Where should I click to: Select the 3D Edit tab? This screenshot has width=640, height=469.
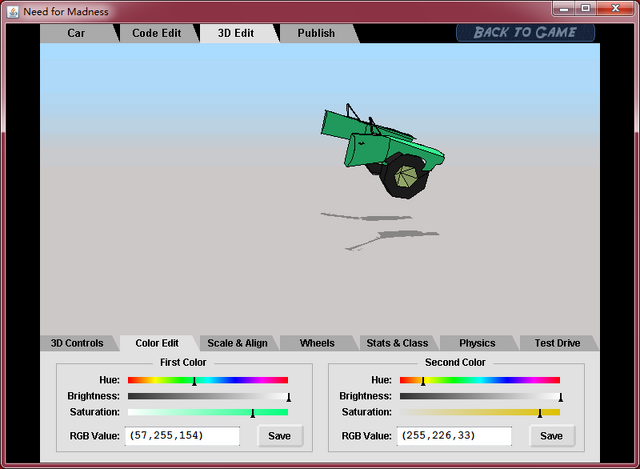pos(236,33)
